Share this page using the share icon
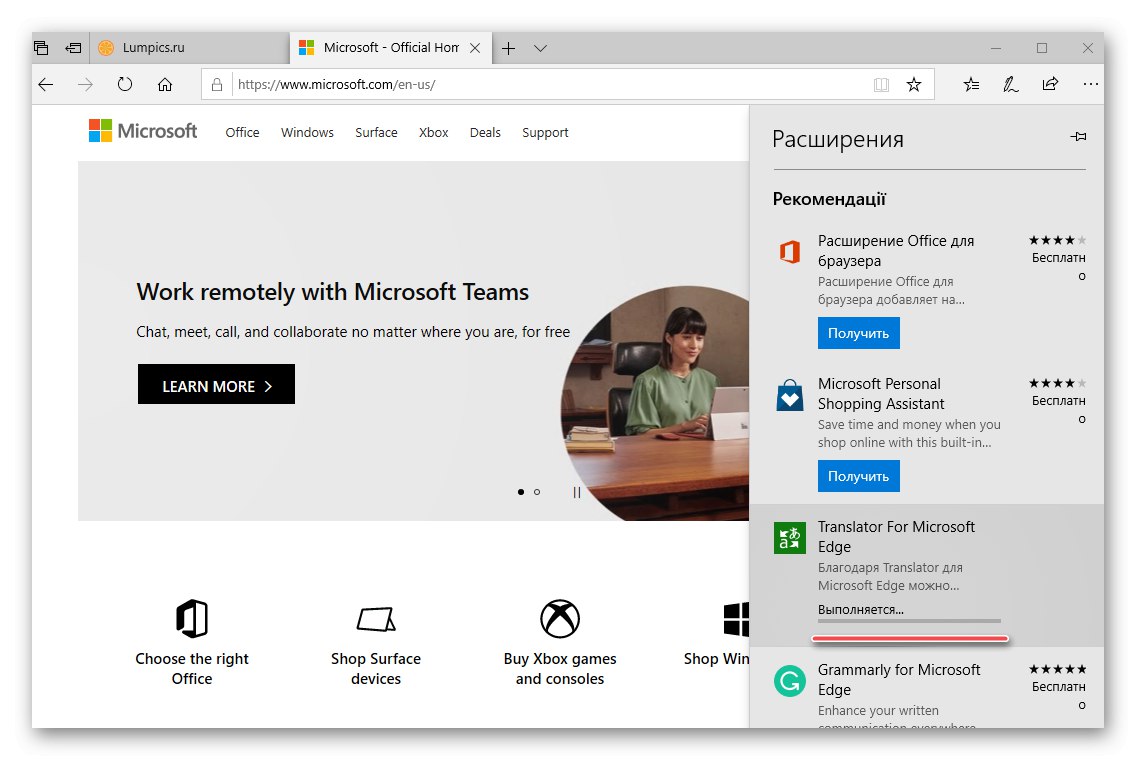1136x760 pixels. [x=1050, y=85]
